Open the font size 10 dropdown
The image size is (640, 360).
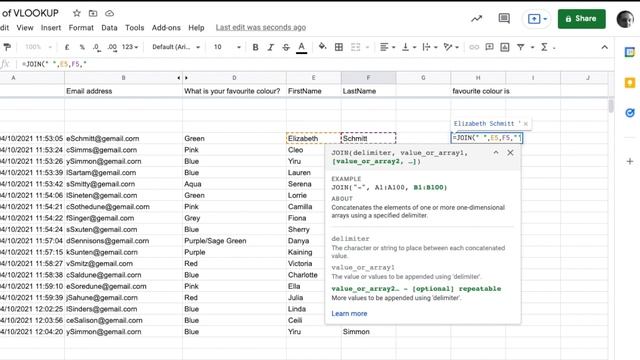[227, 47]
